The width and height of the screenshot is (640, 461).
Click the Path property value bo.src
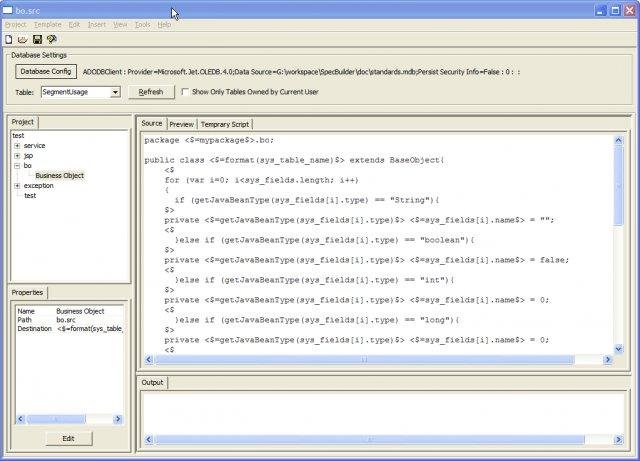(x=66, y=320)
